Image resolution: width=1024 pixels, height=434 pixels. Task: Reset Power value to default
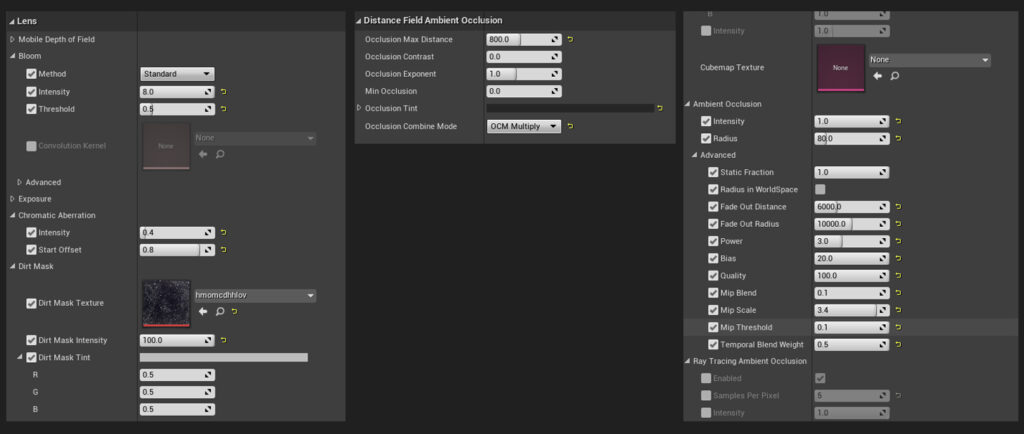point(899,241)
